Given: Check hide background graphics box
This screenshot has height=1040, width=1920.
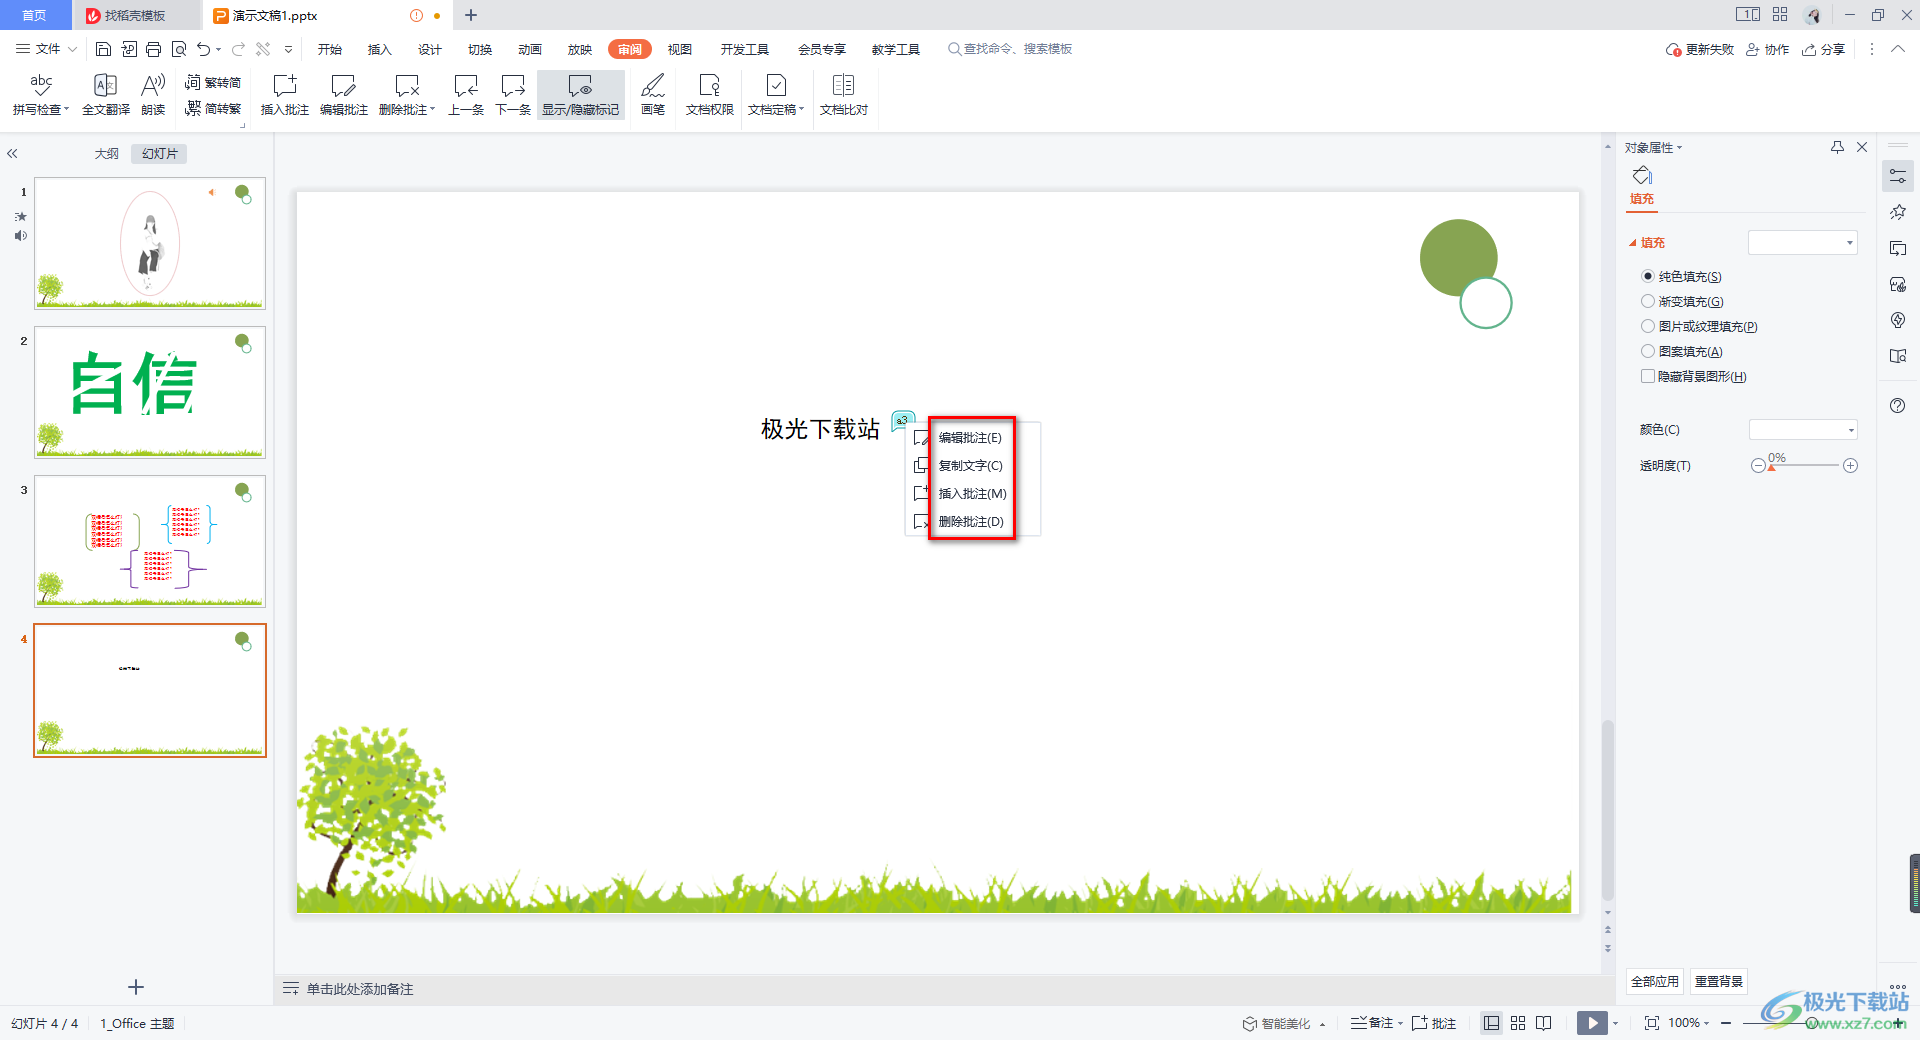Looking at the screenshot, I should click(1648, 376).
